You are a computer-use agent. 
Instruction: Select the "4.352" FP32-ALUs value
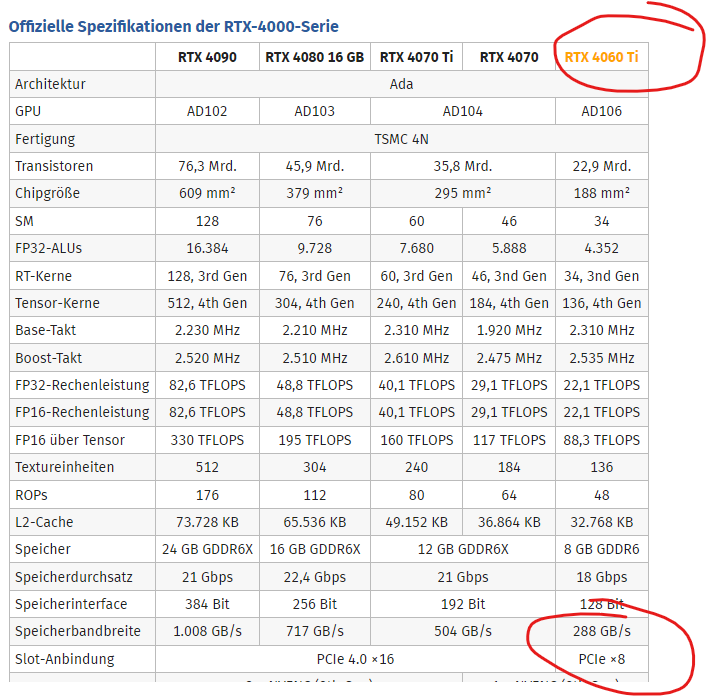coord(601,248)
